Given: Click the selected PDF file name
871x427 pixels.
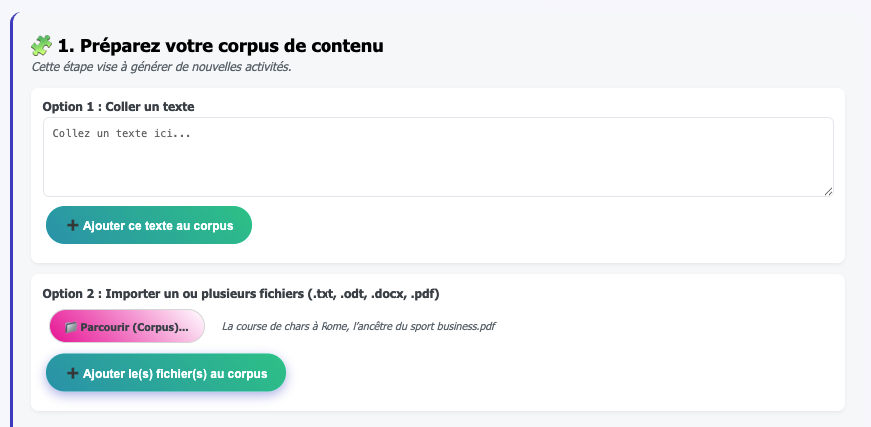Looking at the screenshot, I should 358,326.
